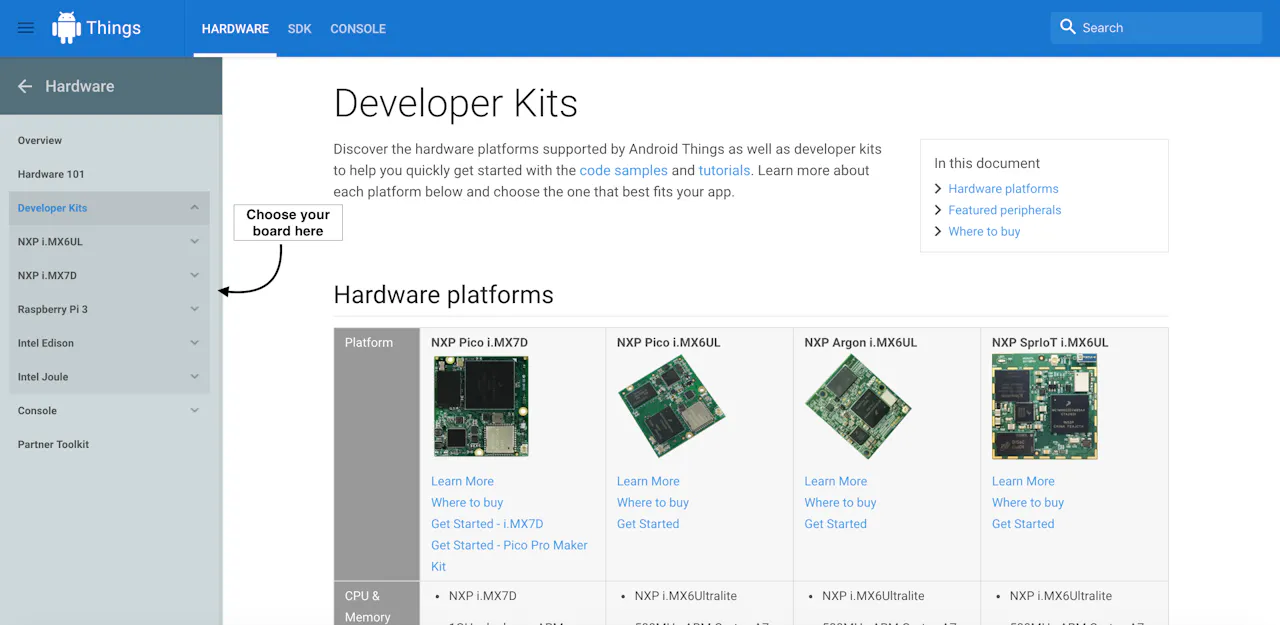Click the NXP Pico i.MX7D column title

479,342
